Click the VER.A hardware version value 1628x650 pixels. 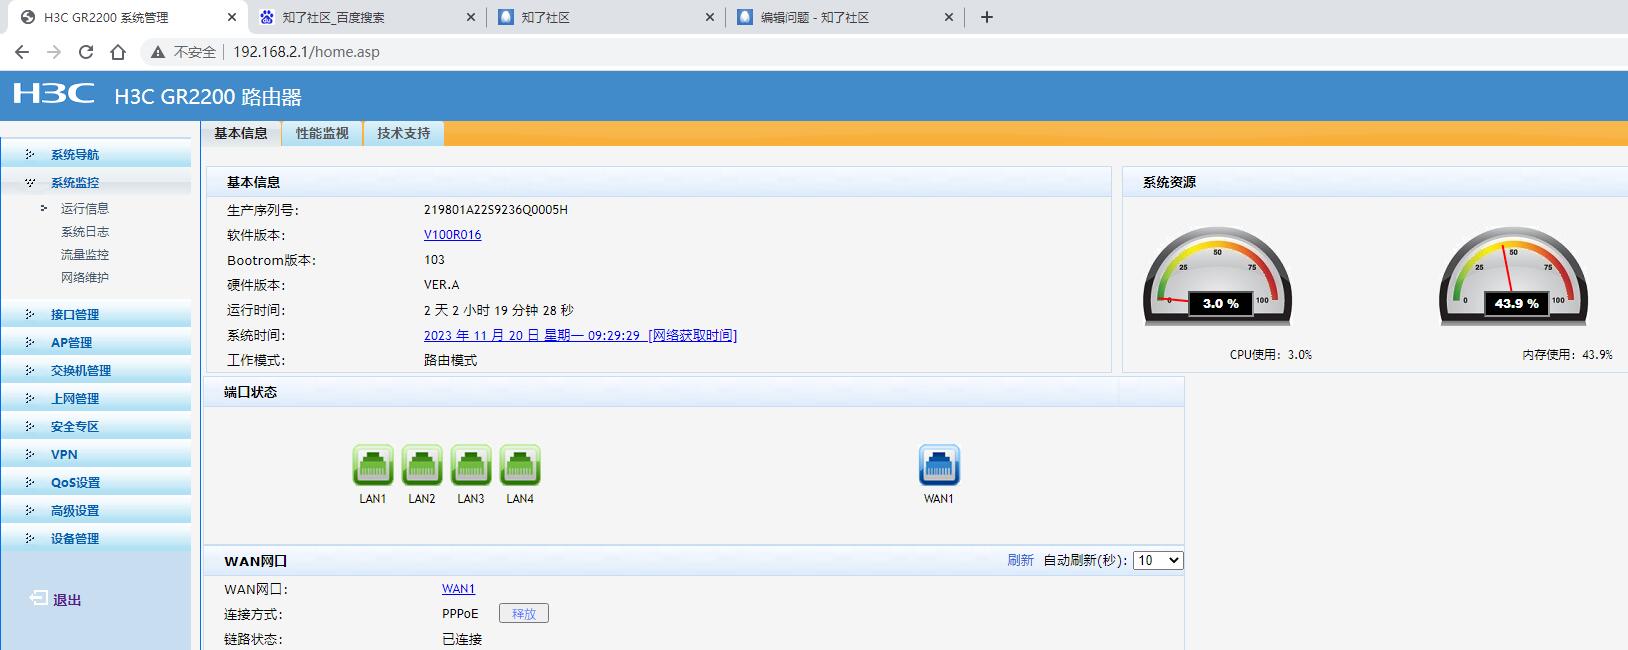click(442, 284)
